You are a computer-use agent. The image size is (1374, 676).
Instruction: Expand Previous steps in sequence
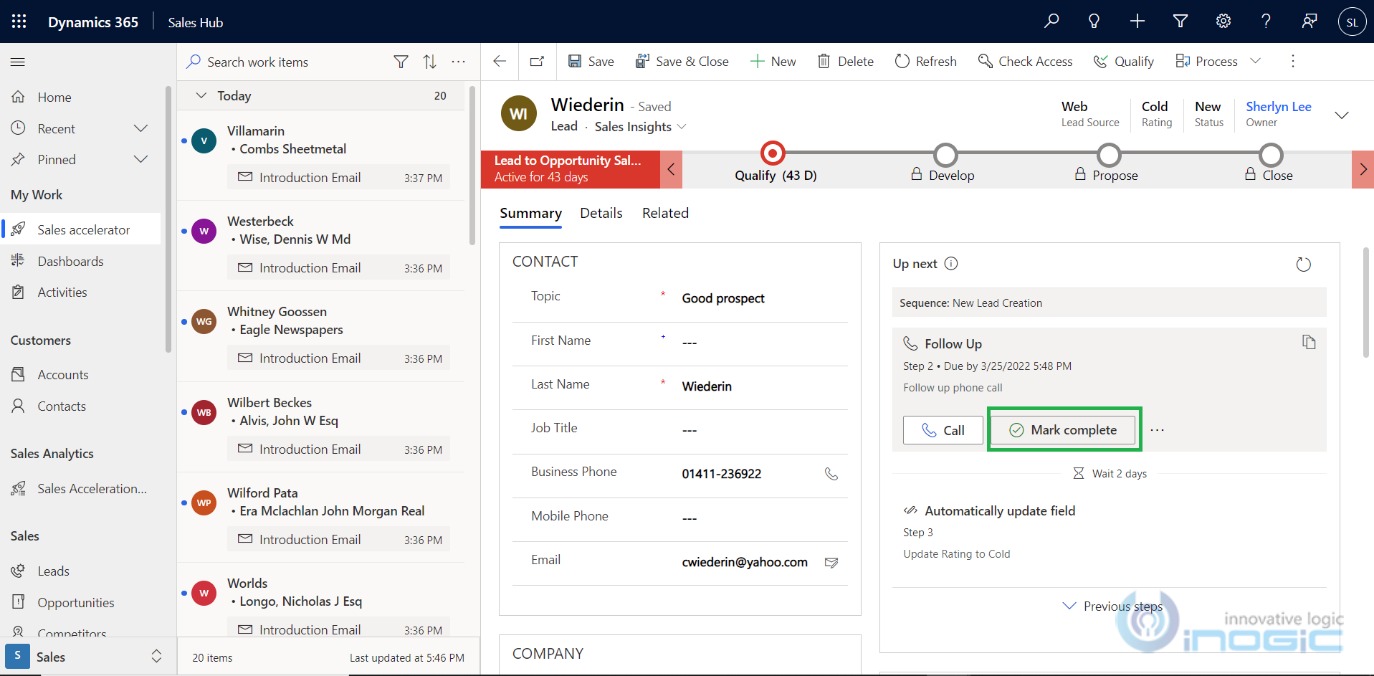tap(1112, 606)
